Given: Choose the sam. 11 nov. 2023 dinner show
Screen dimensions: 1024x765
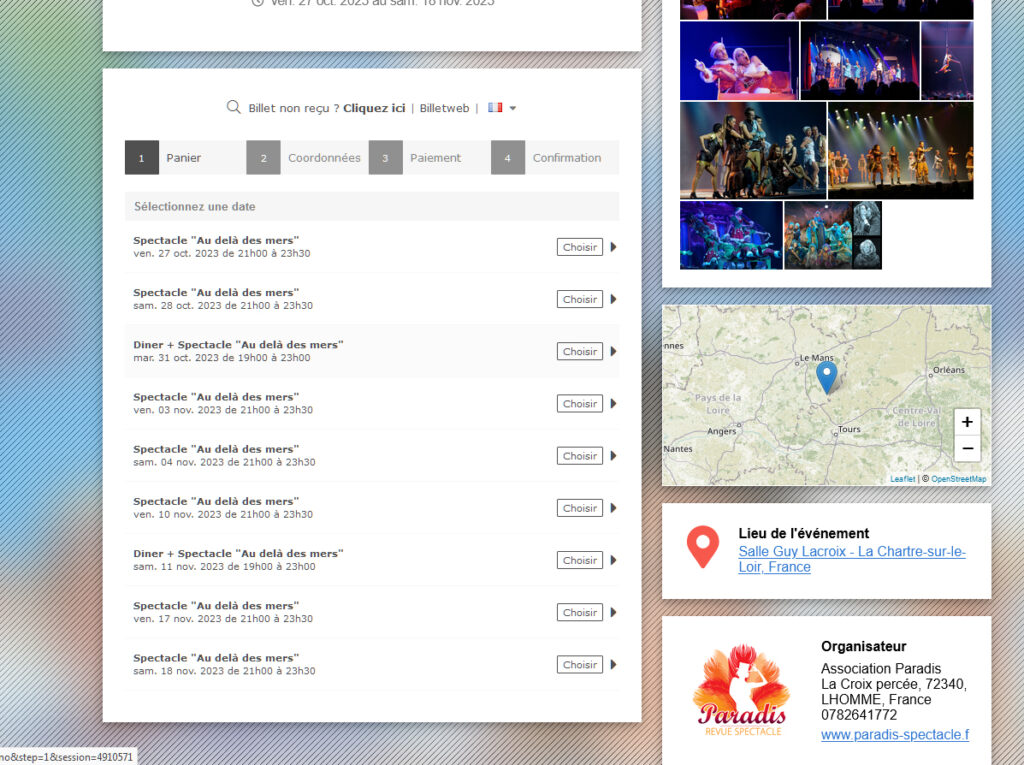Looking at the screenshot, I should coord(579,561).
